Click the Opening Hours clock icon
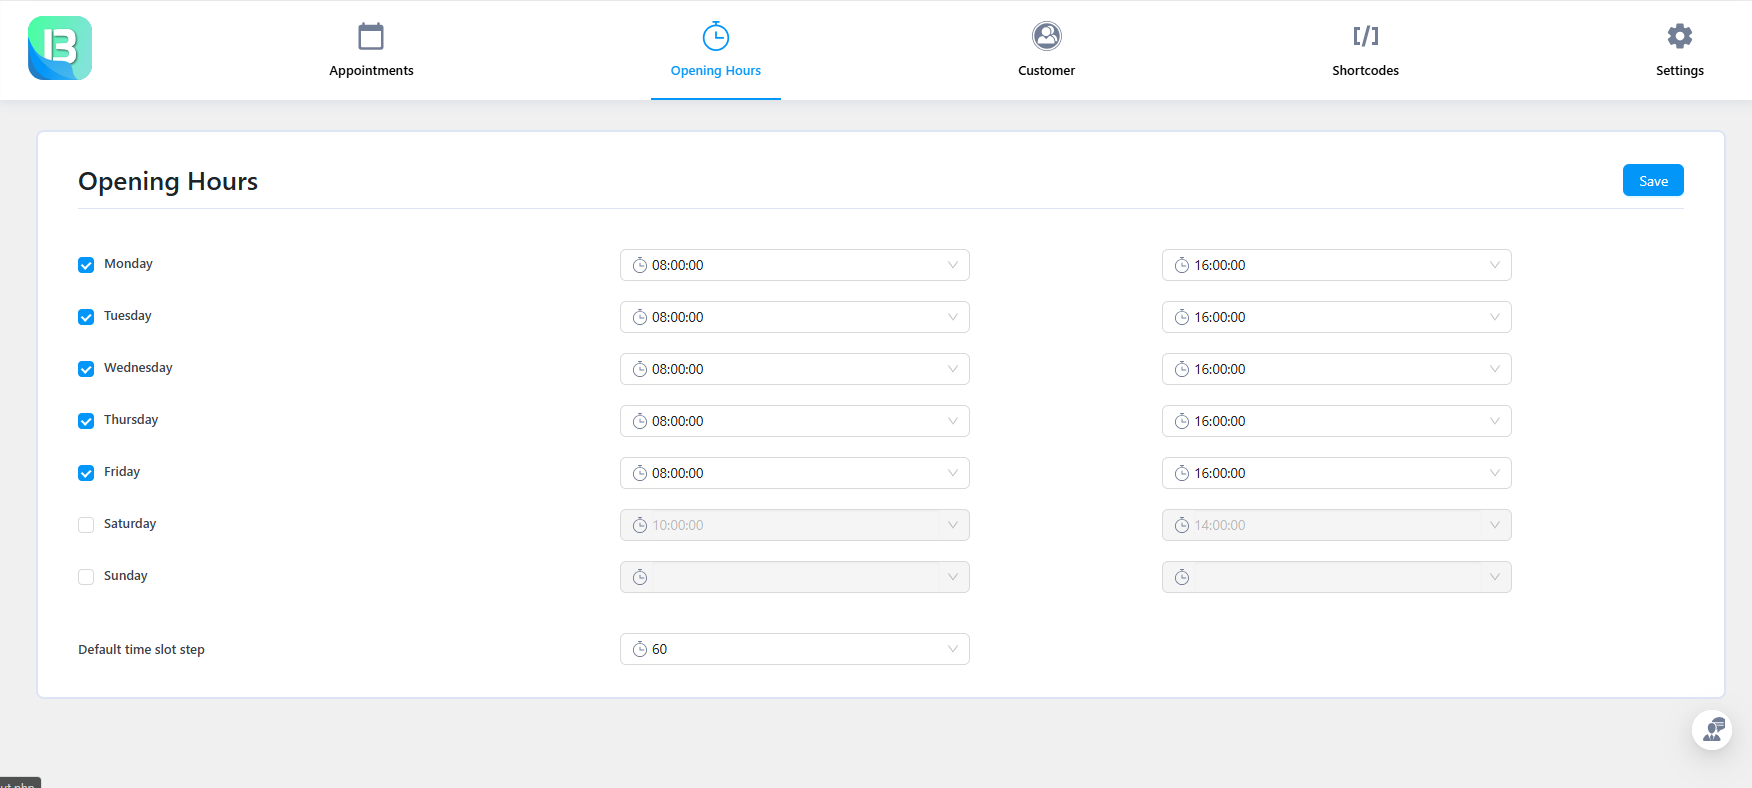Viewport: 1752px width, 788px height. pos(716,36)
